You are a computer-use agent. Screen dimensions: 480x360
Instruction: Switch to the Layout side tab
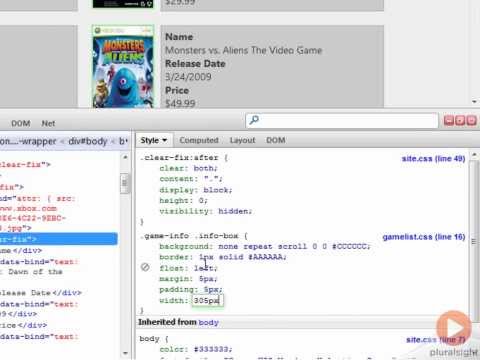tap(242, 140)
